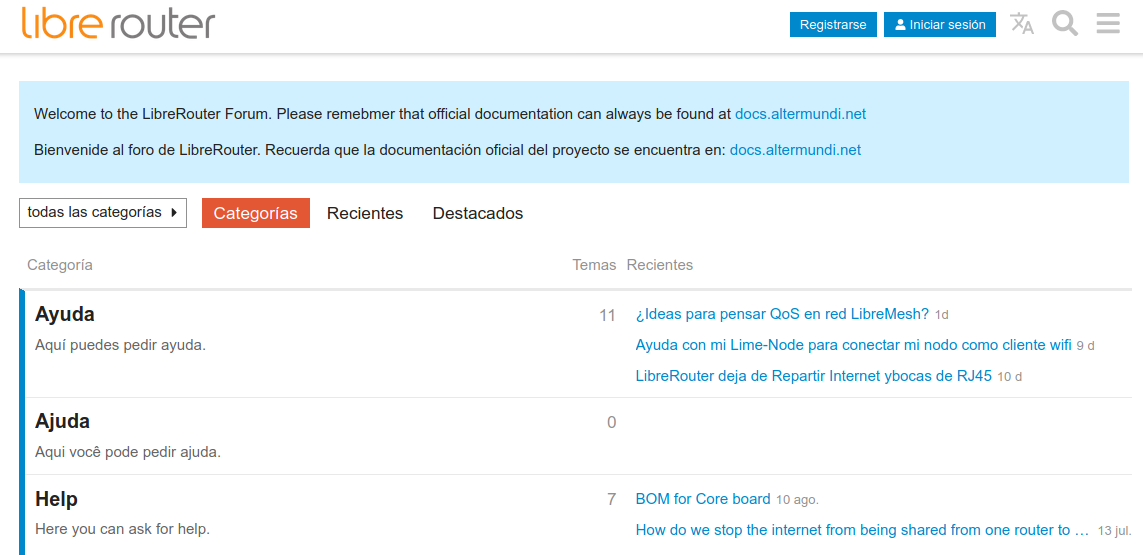Open the hamburger menu icon

1108,24
